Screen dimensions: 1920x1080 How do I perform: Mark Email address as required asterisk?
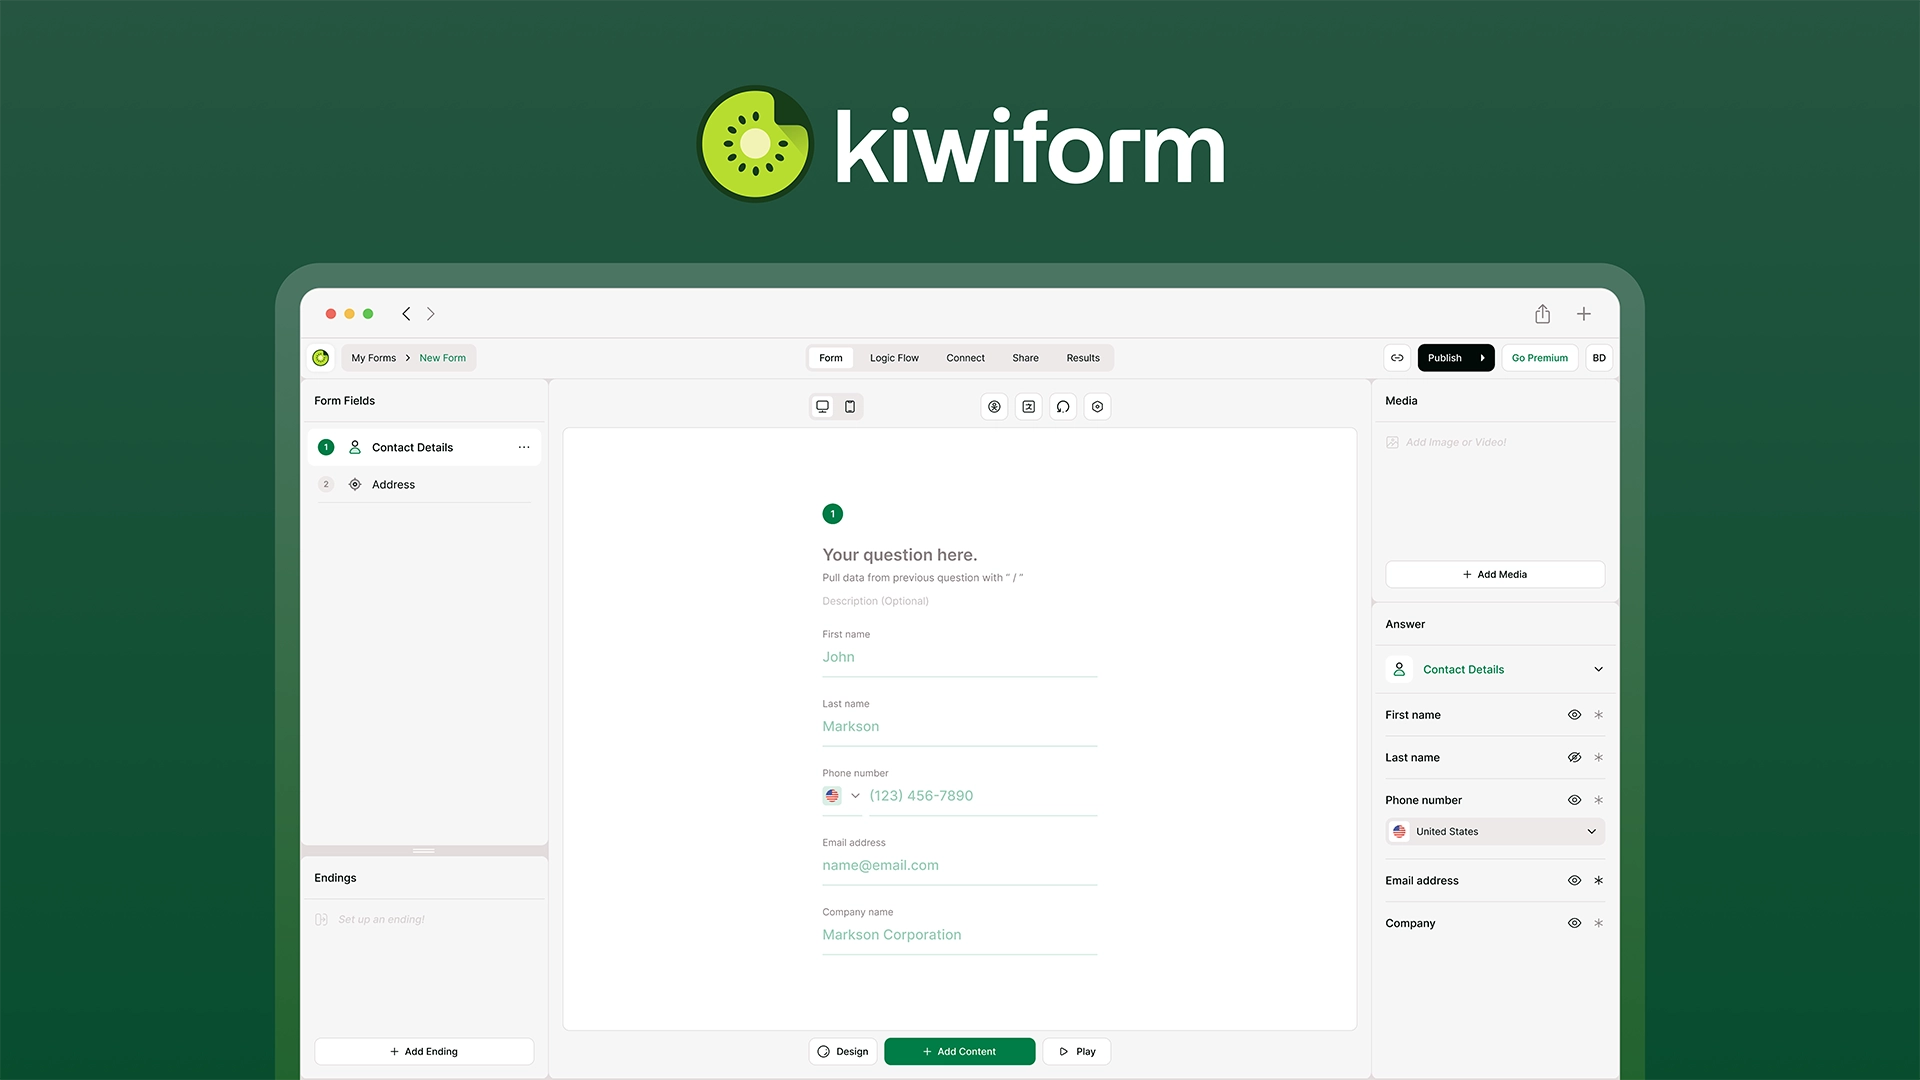[x=1598, y=881]
